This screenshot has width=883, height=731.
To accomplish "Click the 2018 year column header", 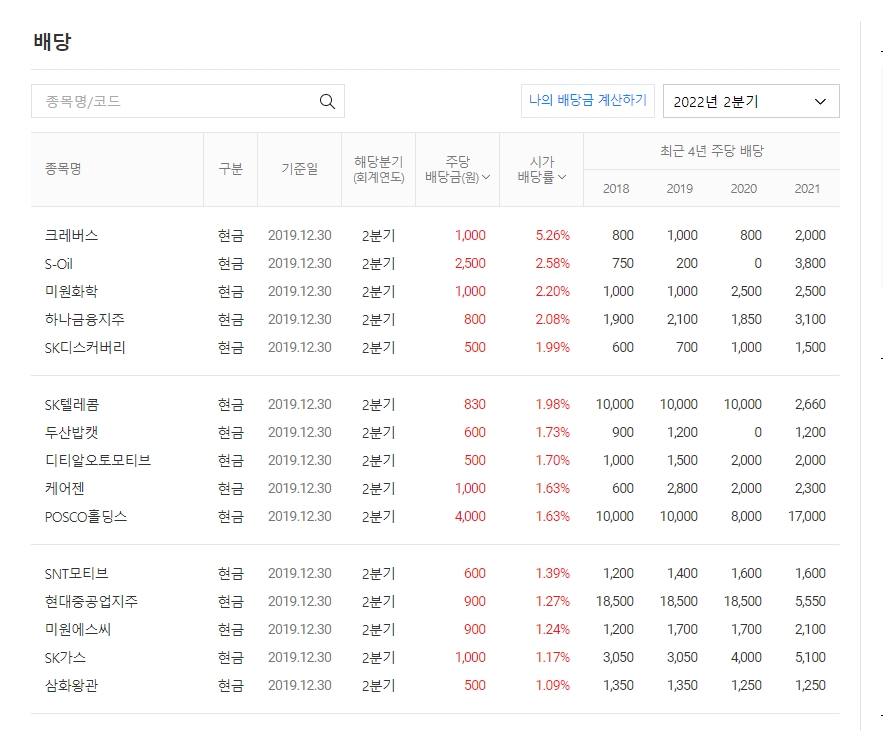I will click(616, 189).
